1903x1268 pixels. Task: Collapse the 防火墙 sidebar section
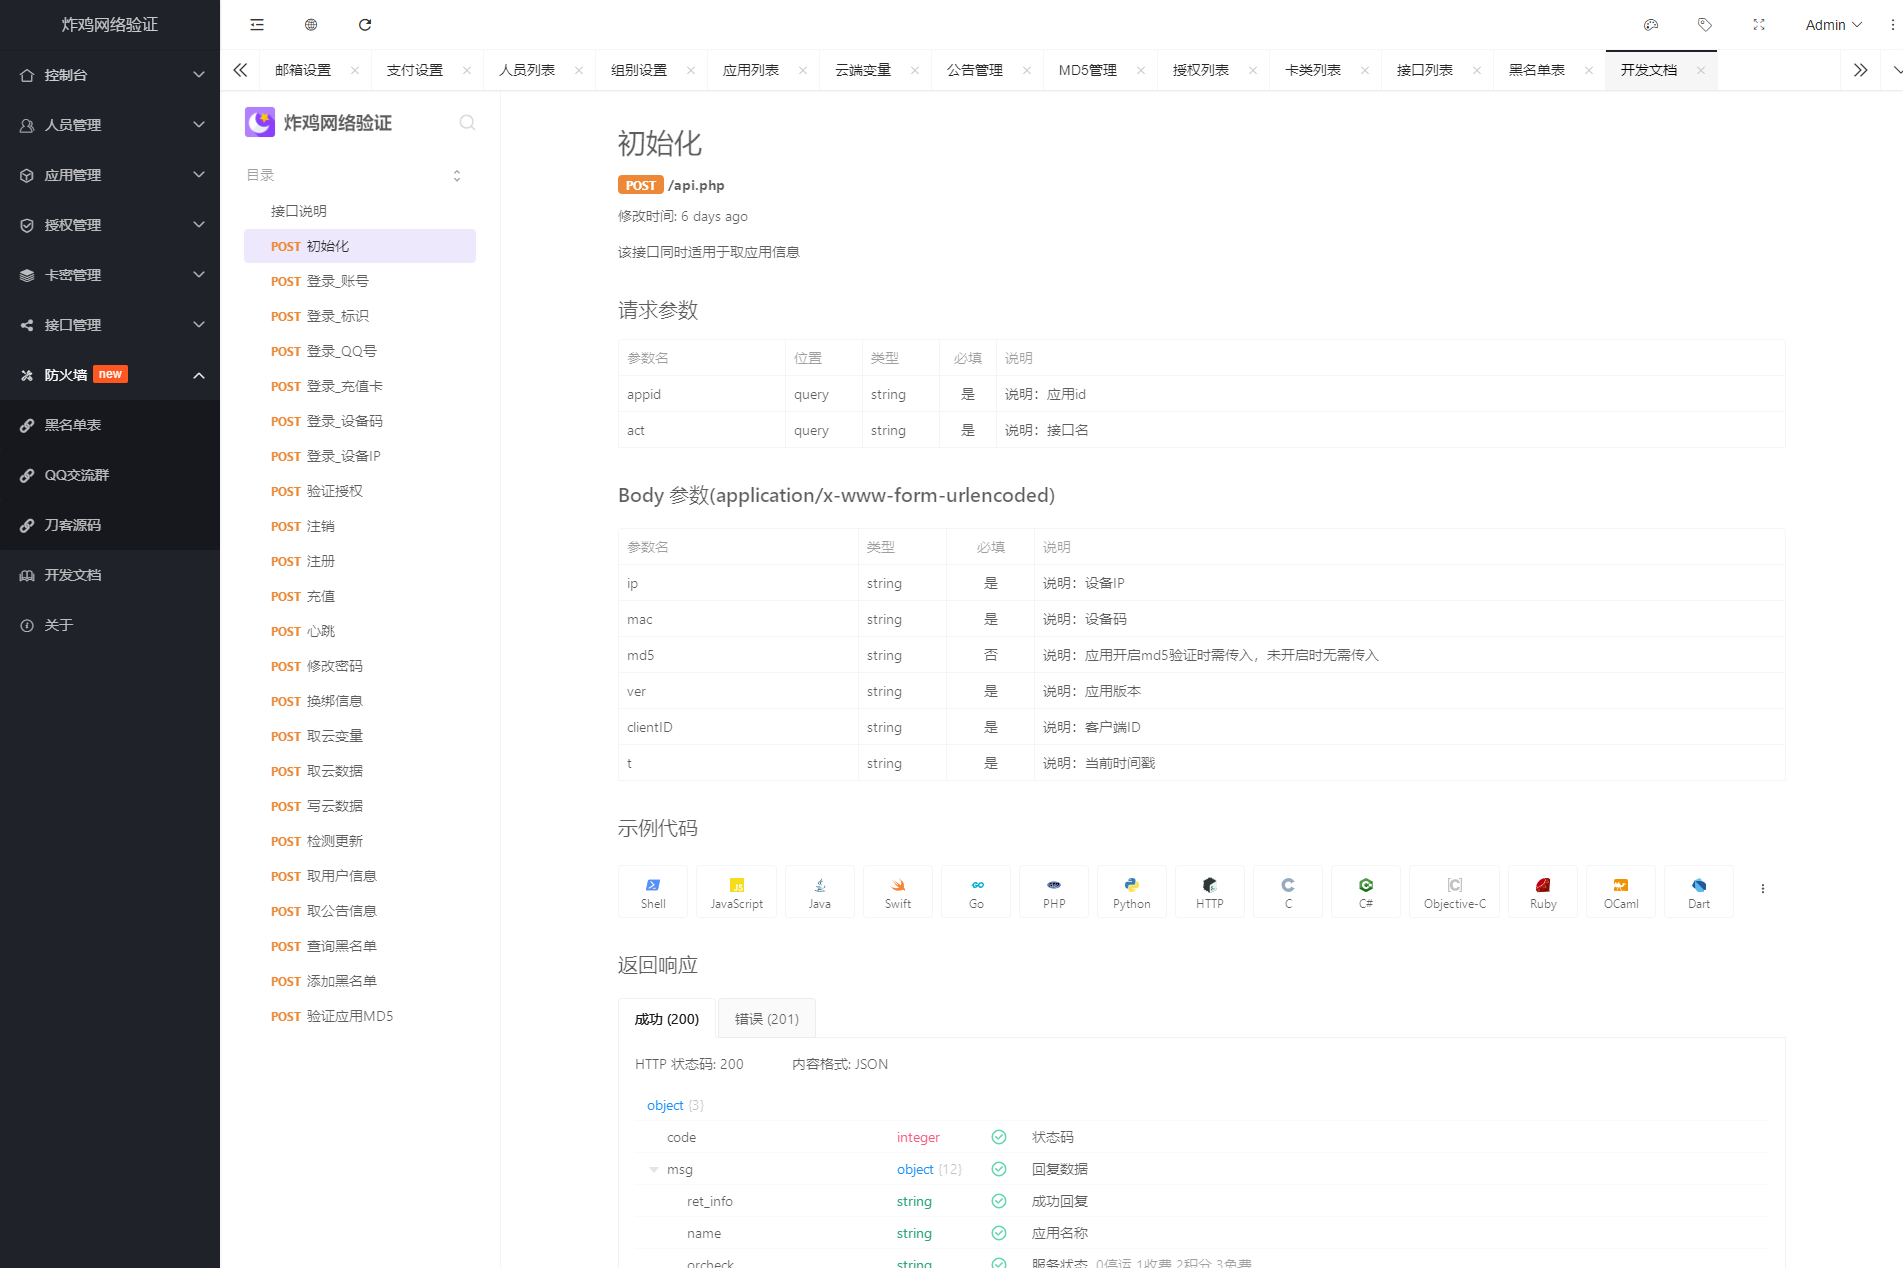[x=110, y=374]
